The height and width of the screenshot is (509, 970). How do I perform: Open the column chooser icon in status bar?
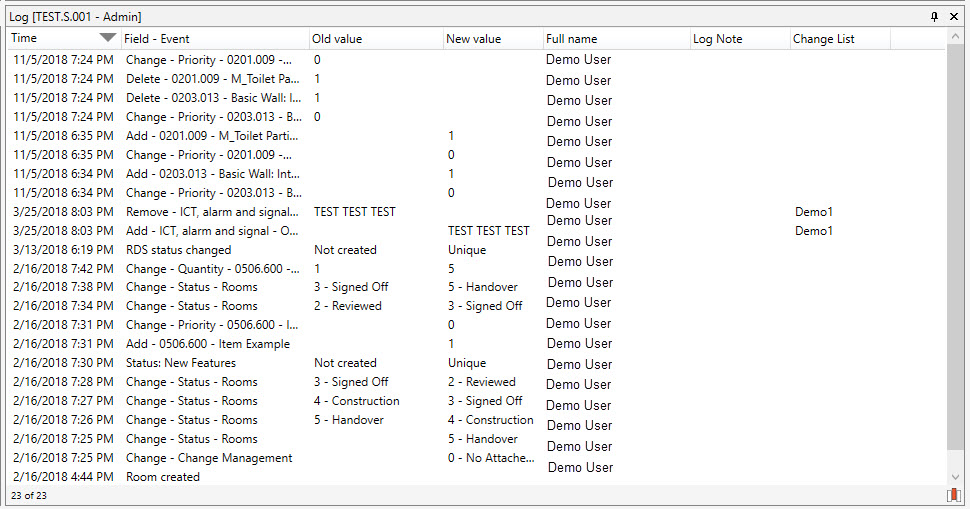[x=953, y=495]
